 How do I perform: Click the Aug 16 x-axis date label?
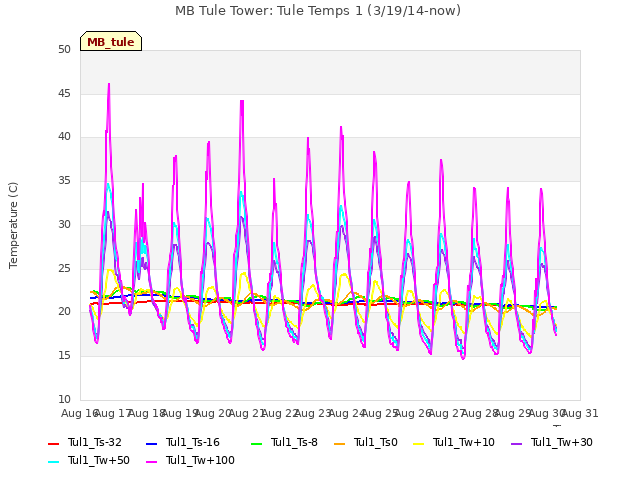[80, 413]
